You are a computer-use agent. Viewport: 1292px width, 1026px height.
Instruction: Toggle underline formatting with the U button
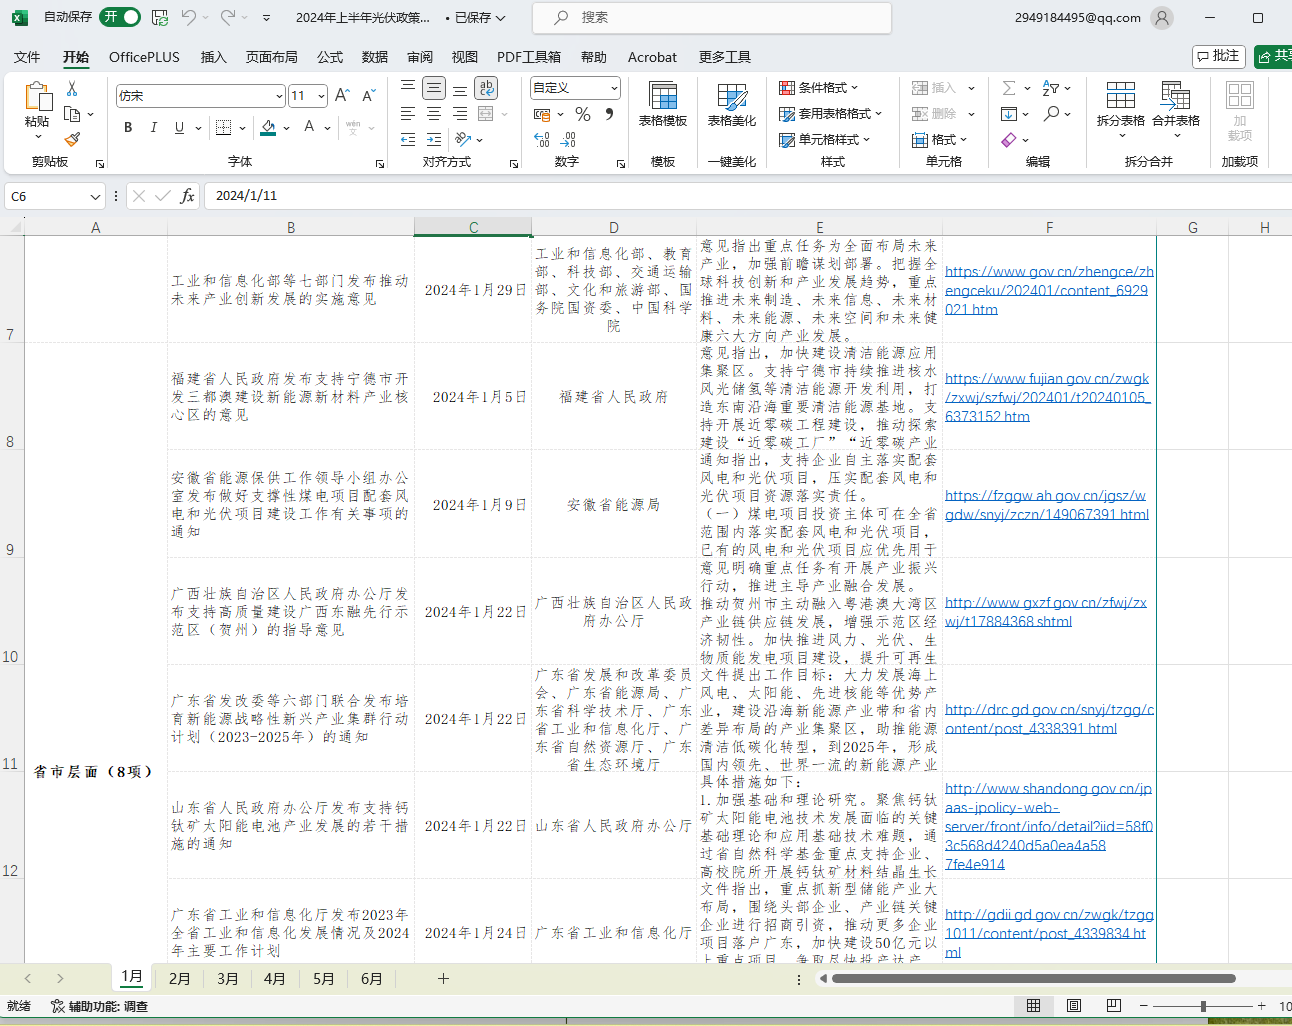coord(179,127)
